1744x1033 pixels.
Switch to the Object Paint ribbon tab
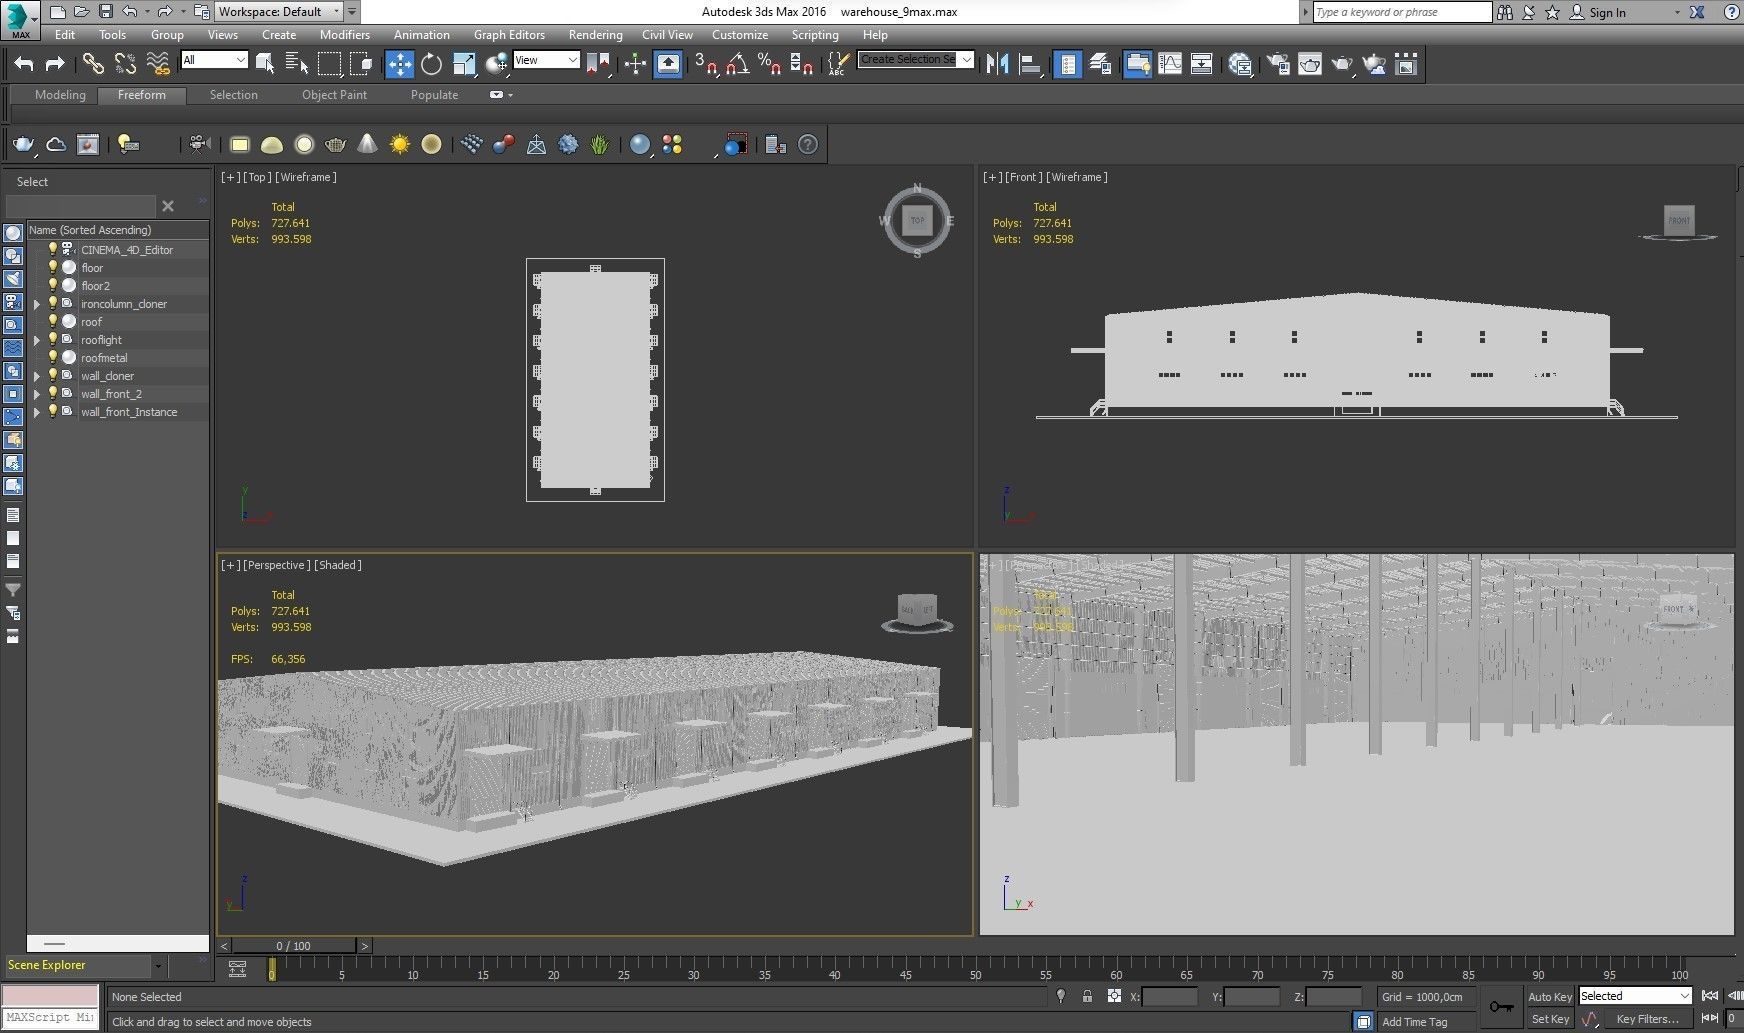(x=334, y=95)
